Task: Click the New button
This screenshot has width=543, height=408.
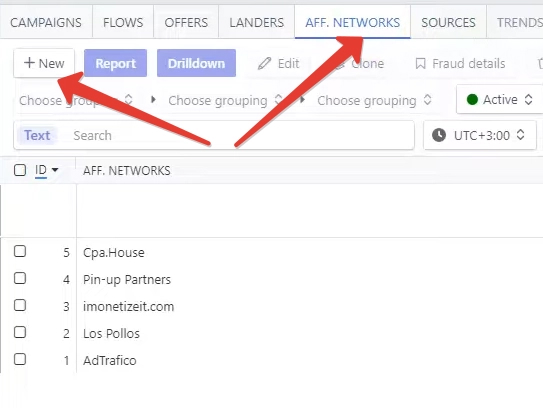Action: click(44, 63)
